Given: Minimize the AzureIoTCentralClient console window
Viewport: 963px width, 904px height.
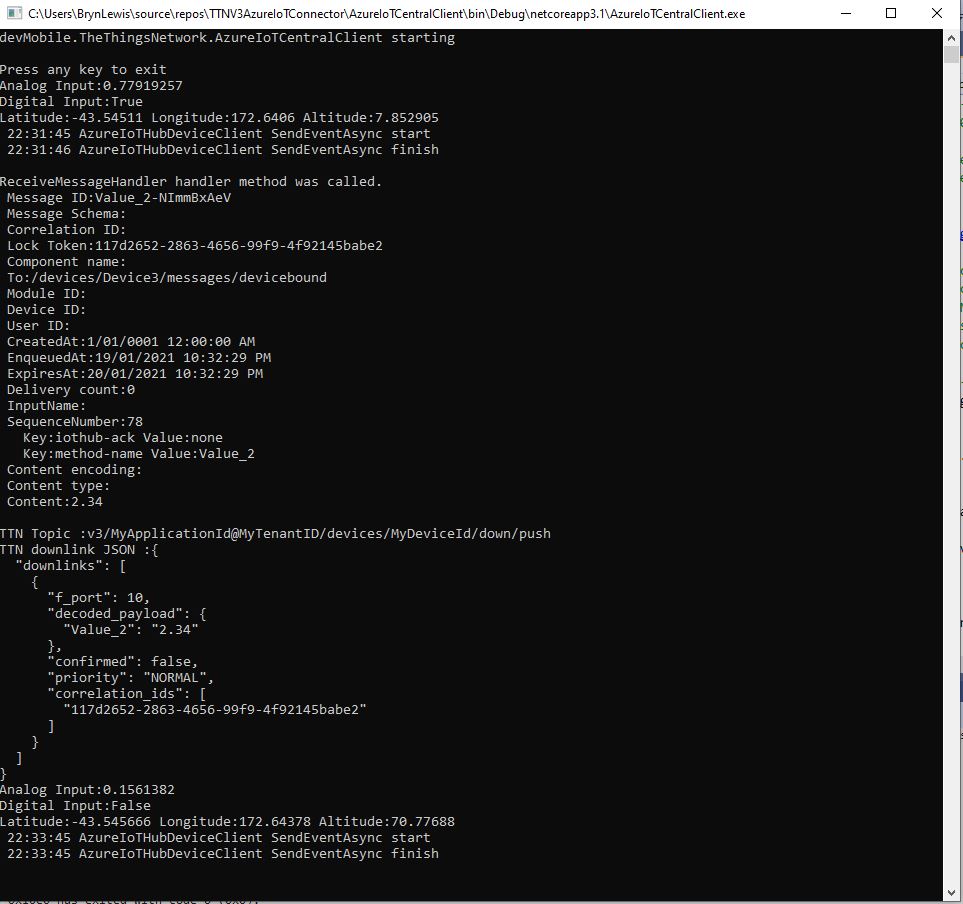Looking at the screenshot, I should pos(843,14).
